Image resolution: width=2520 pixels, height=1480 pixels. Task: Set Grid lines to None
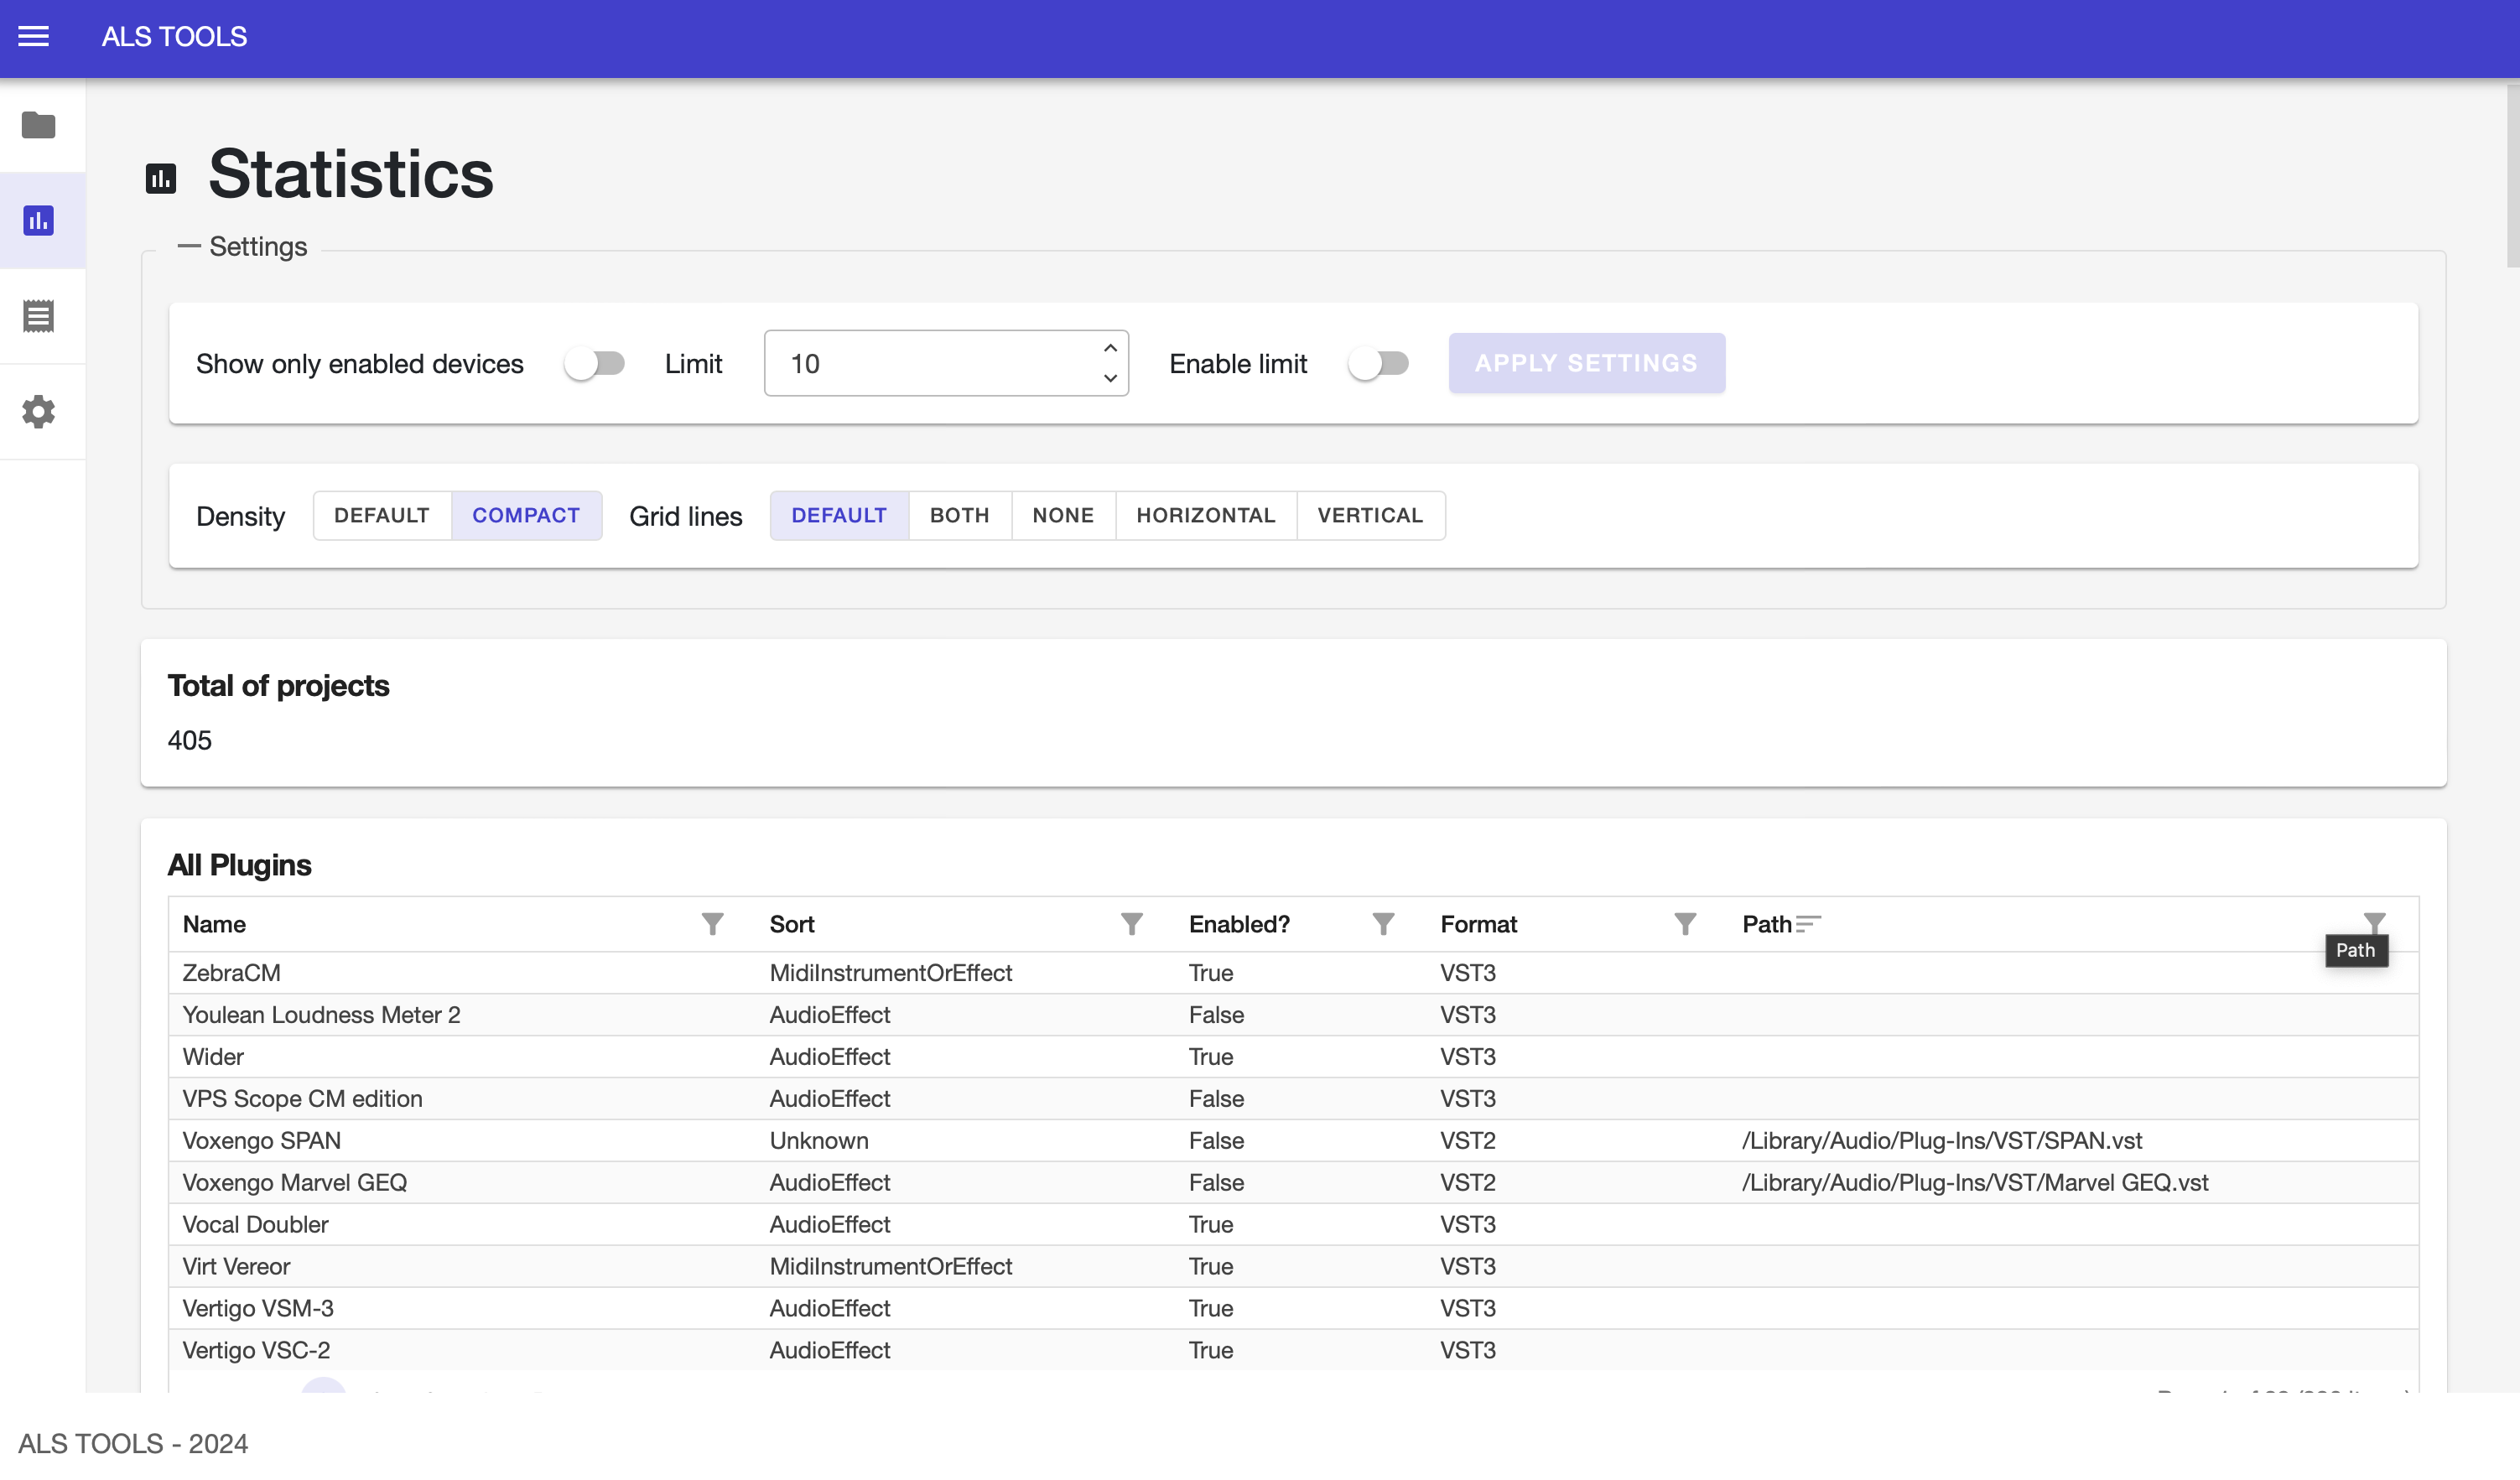(x=1063, y=515)
